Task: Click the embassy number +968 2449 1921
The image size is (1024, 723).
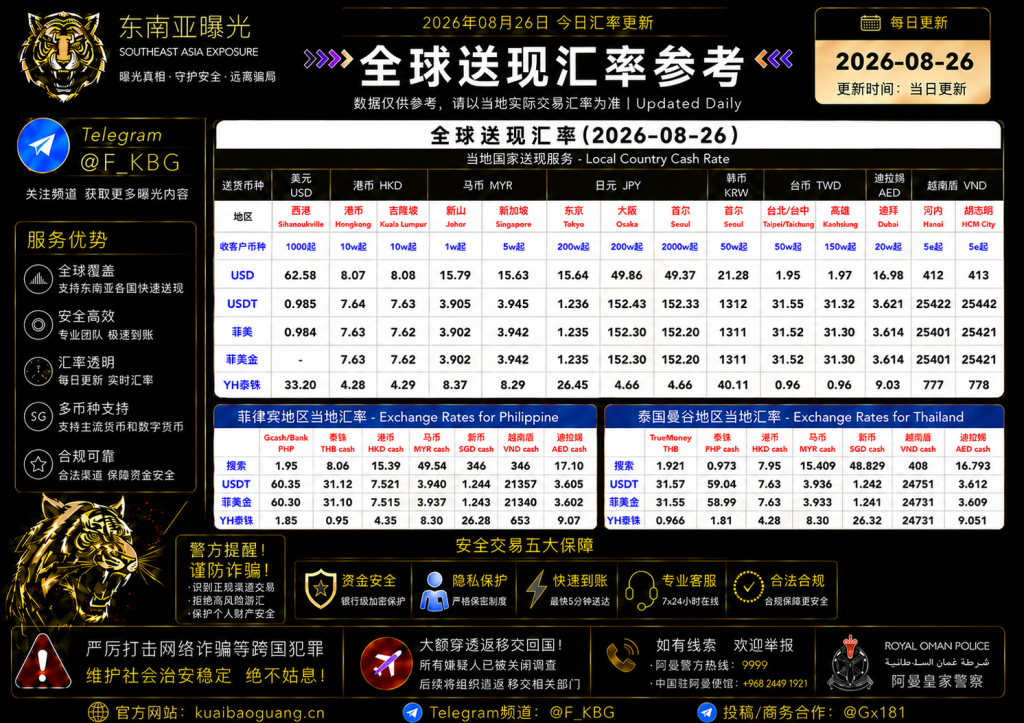Action: [775, 683]
